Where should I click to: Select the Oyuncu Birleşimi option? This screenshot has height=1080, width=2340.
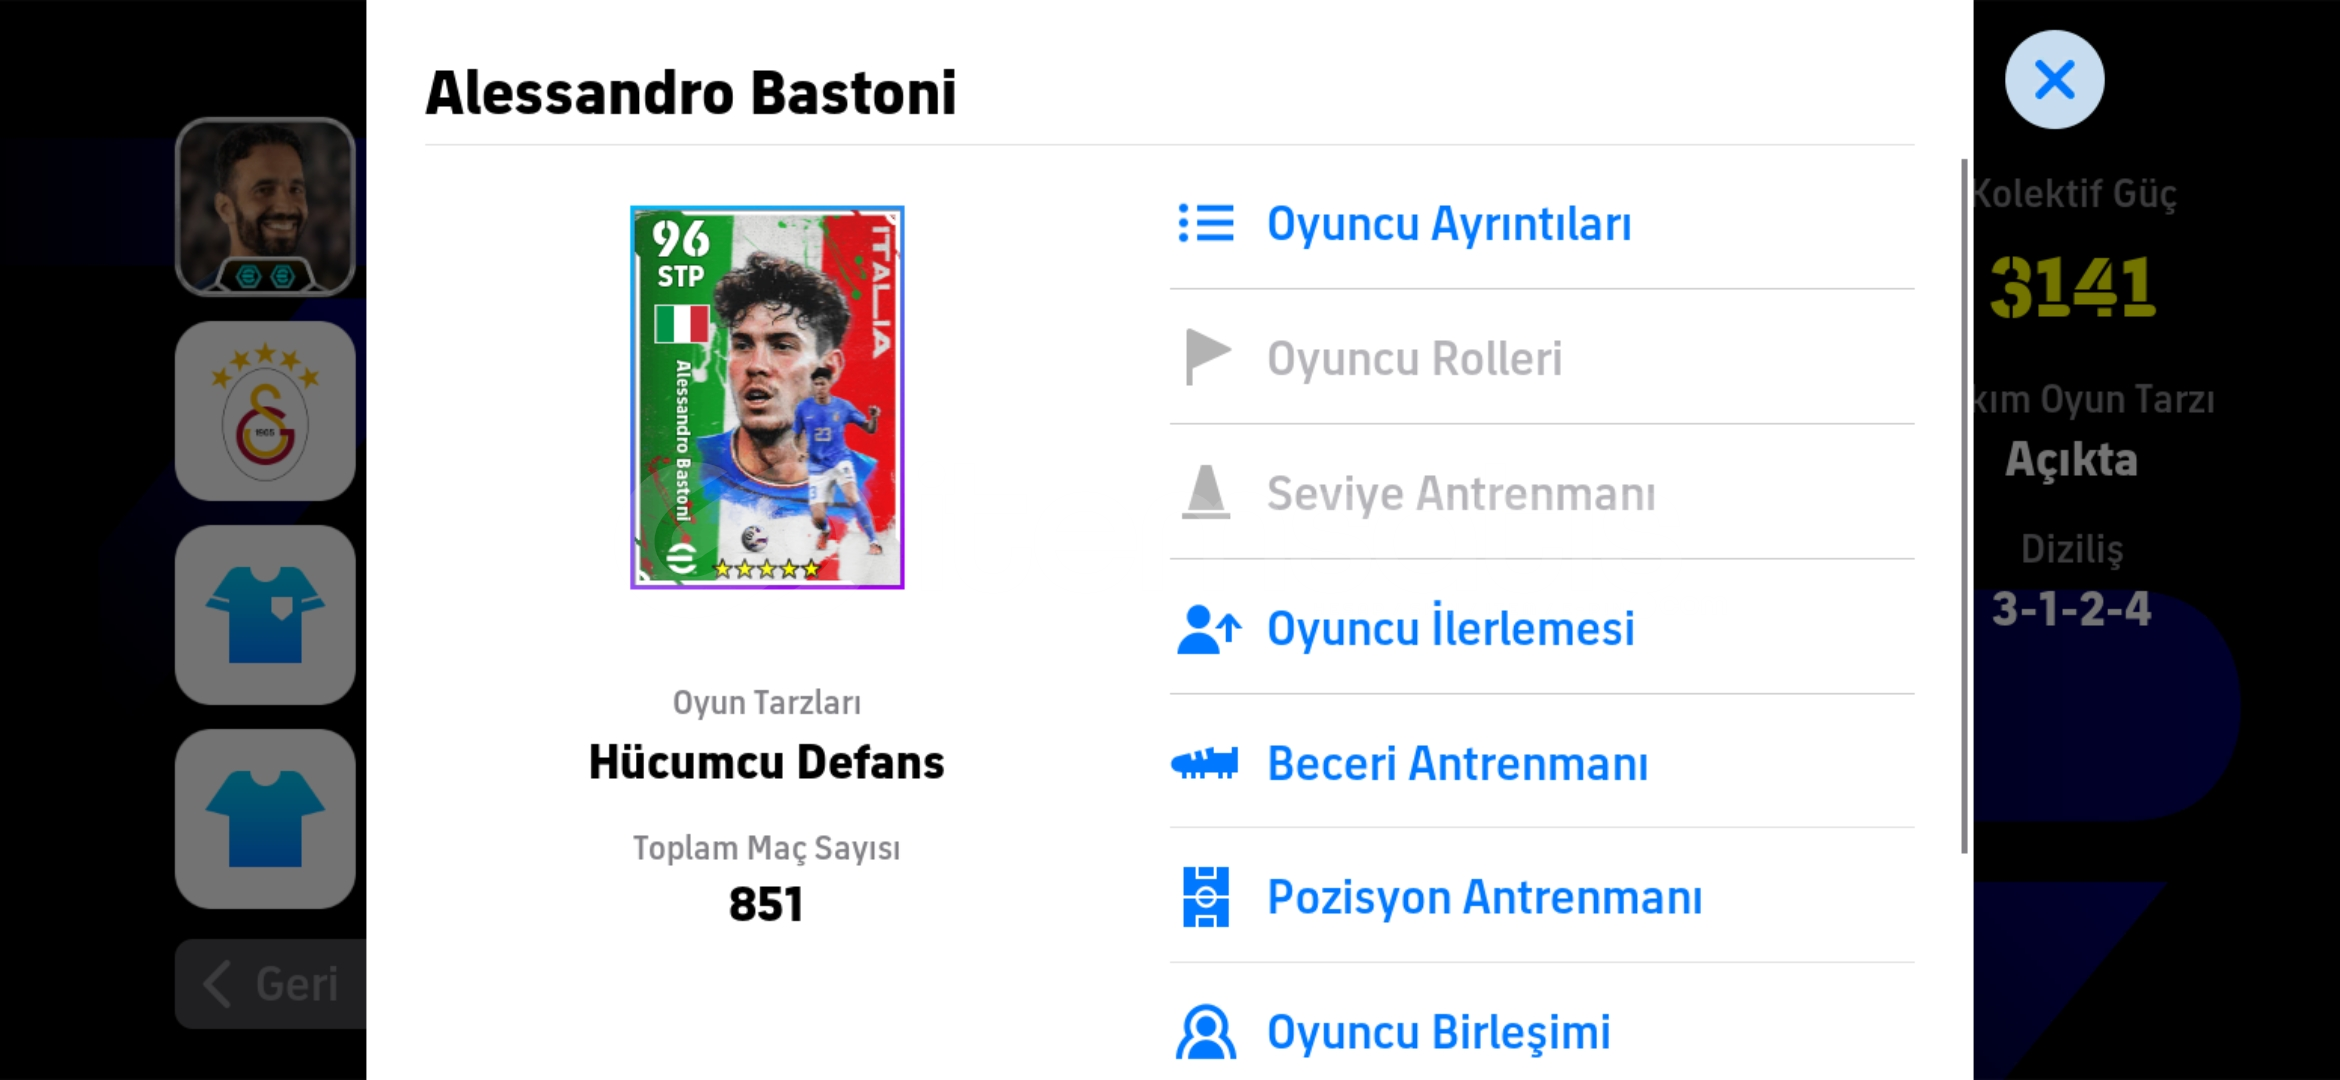(x=1438, y=1032)
